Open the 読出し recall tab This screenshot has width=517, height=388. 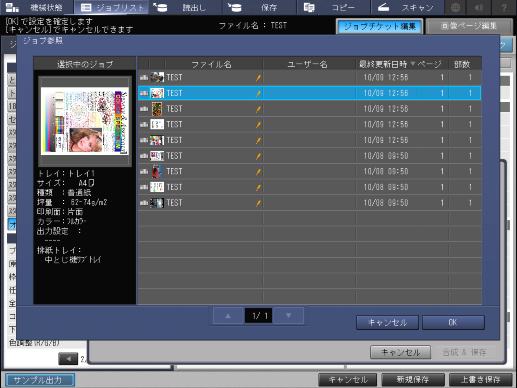click(x=184, y=7)
